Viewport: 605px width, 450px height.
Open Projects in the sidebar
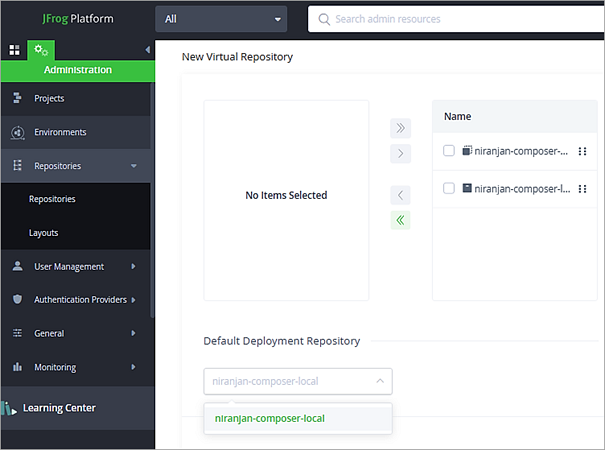pyautogui.click(x=49, y=98)
